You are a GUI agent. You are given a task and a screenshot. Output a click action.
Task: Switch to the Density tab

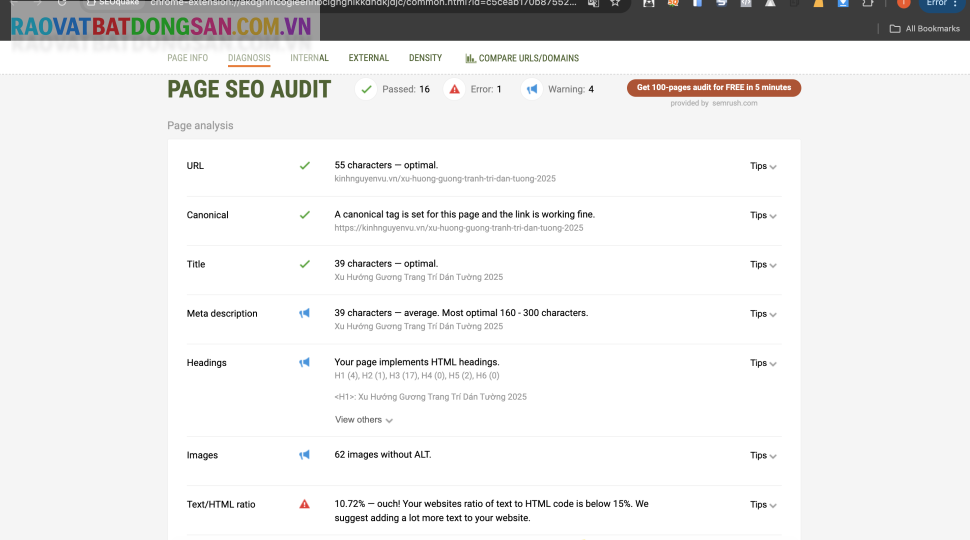coord(425,58)
